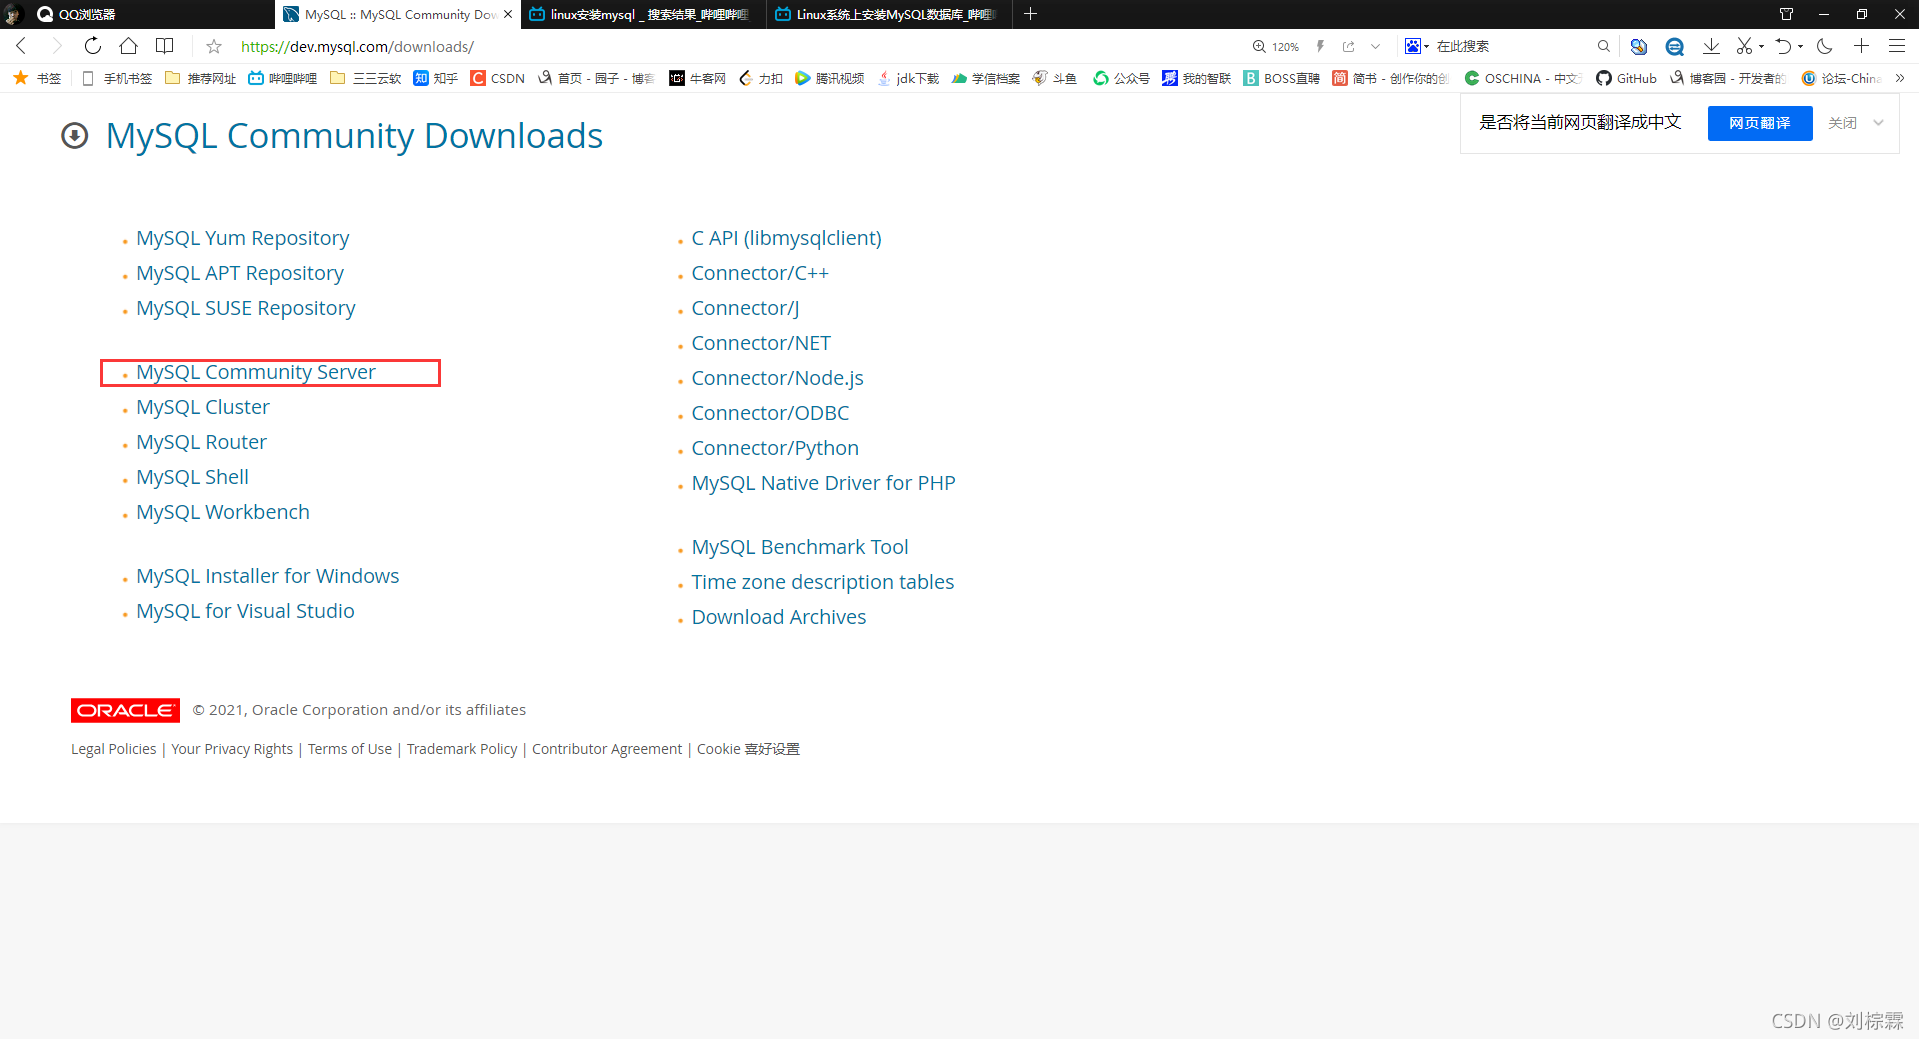Toggle night mode moon icon
Image resolution: width=1919 pixels, height=1039 pixels.
point(1824,46)
